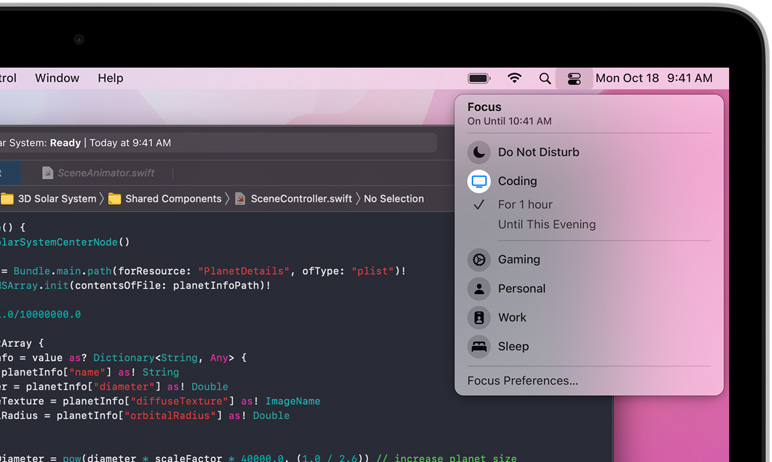The height and width of the screenshot is (462, 772).
Task: Click the Shared Components breadcrumb
Action: (x=173, y=198)
